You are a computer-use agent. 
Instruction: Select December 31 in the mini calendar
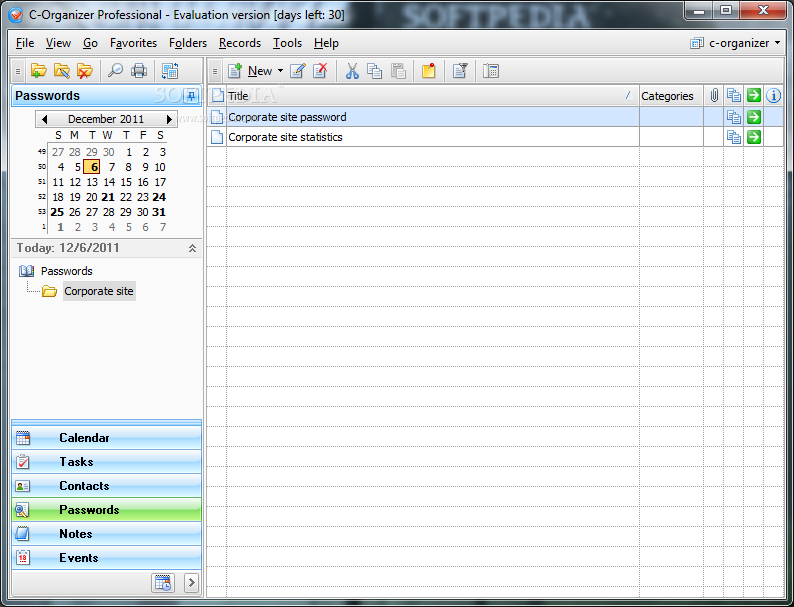click(159, 212)
